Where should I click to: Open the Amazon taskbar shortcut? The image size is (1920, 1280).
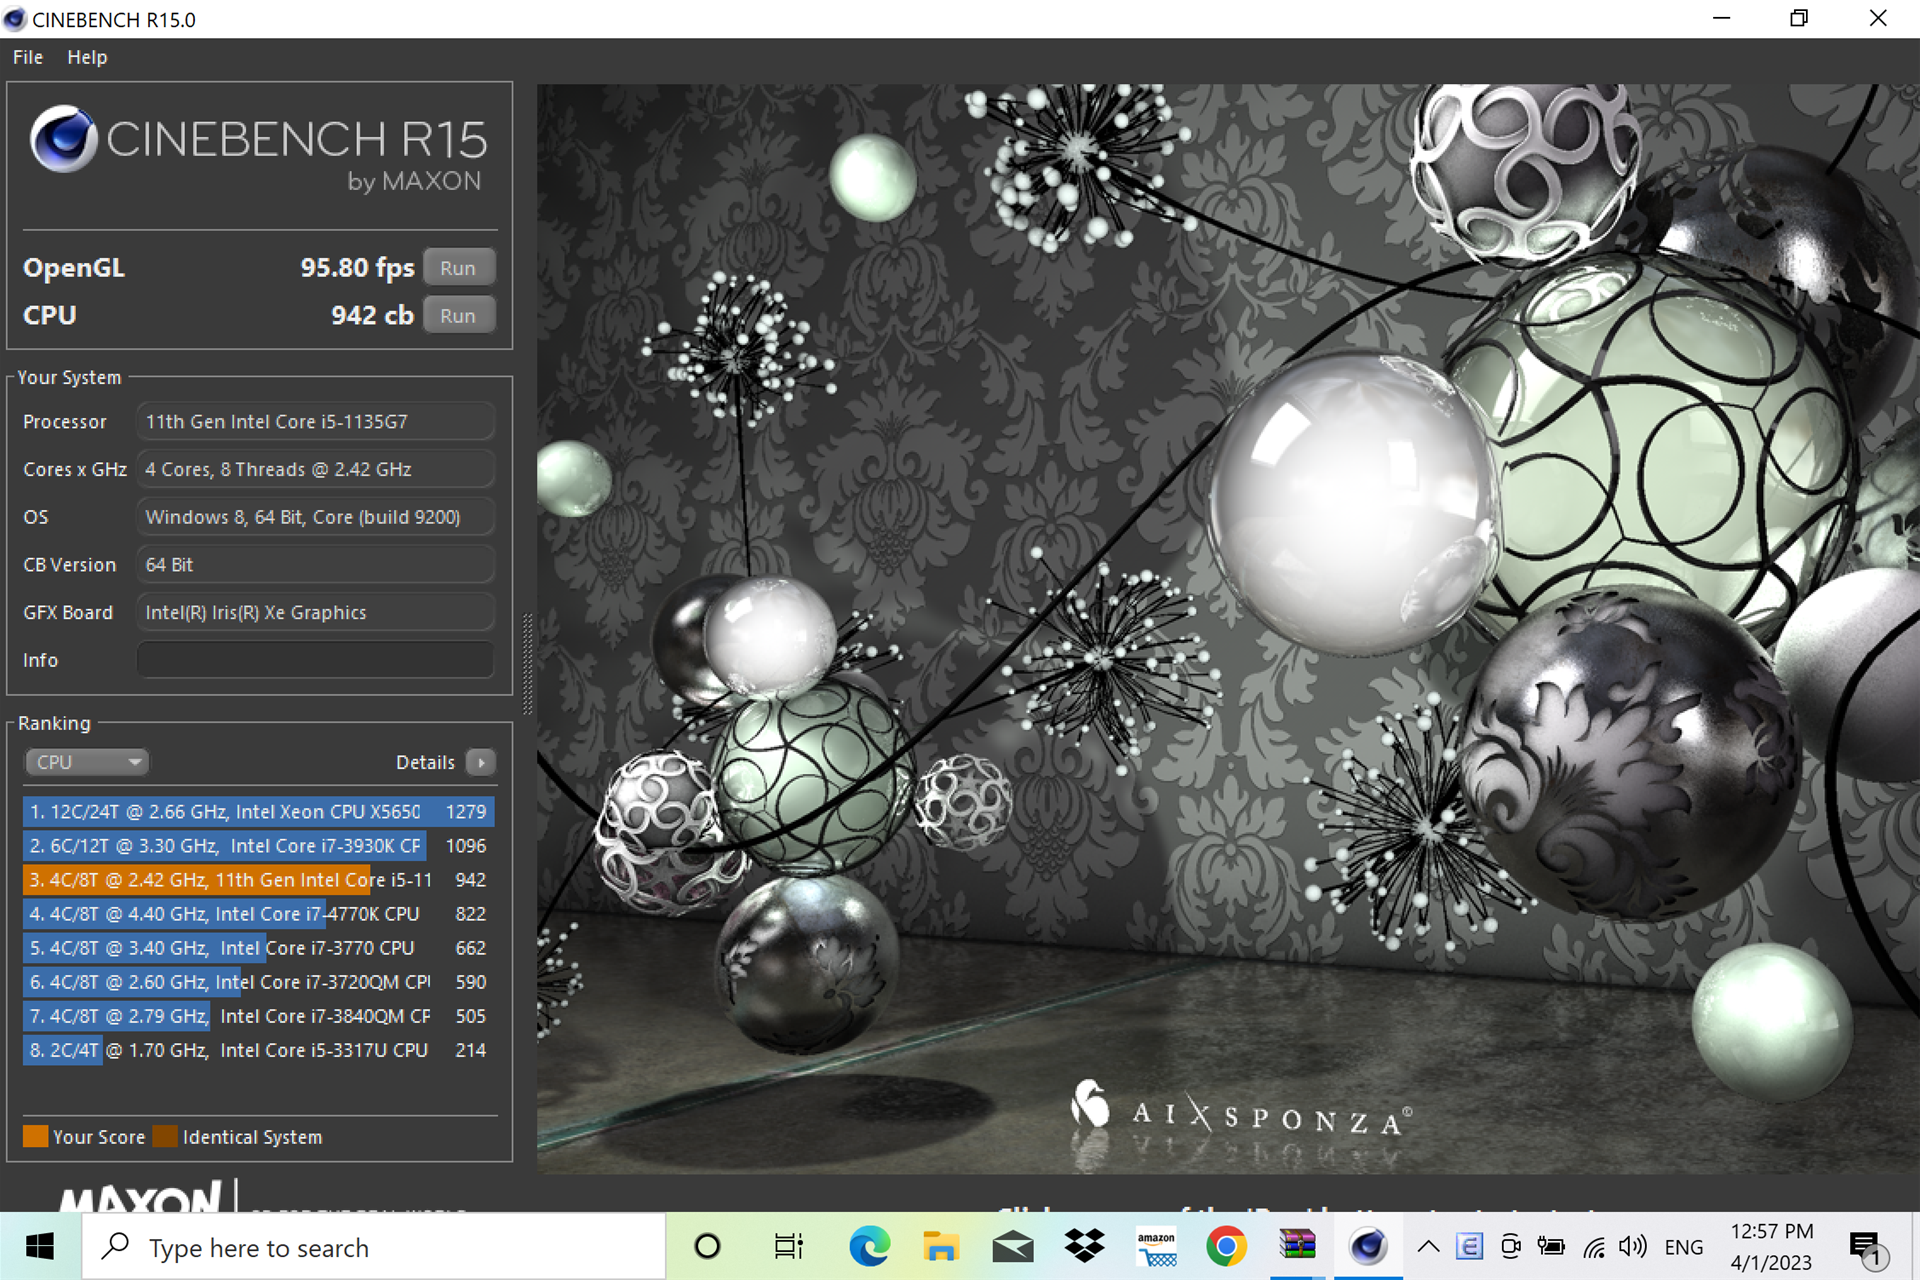pos(1156,1247)
